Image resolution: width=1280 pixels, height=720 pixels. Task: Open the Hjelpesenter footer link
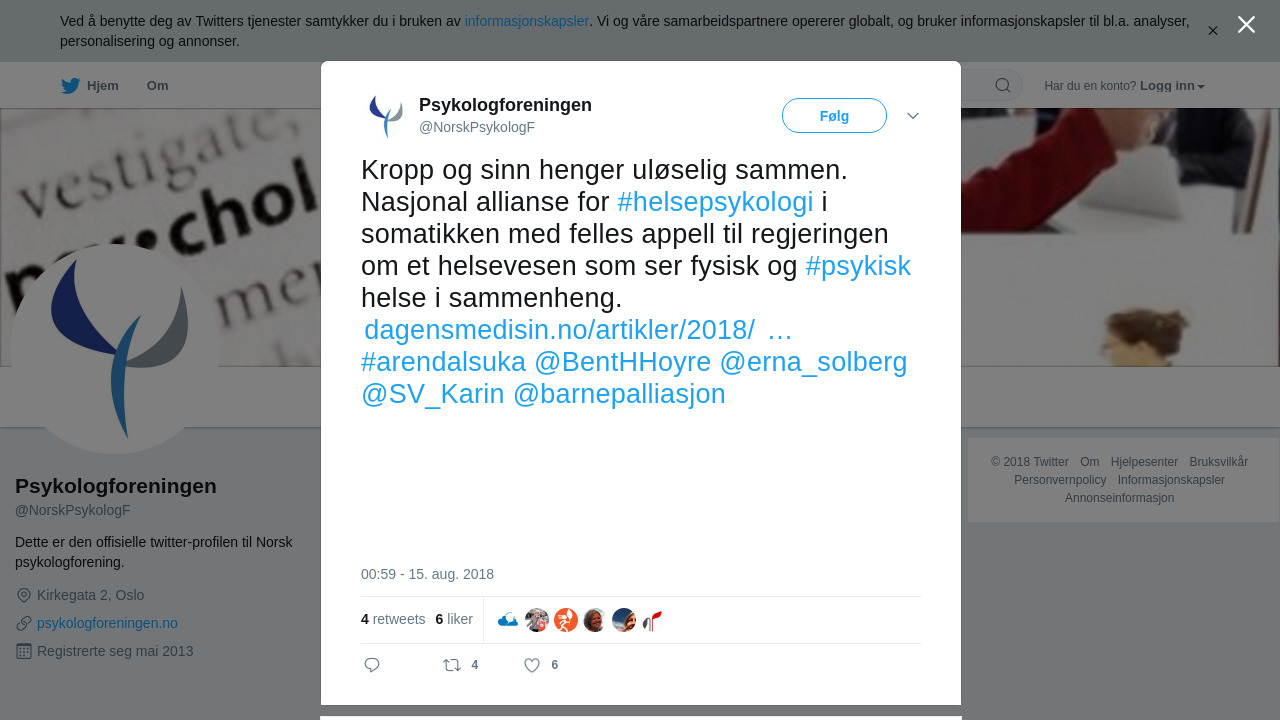pos(1144,462)
